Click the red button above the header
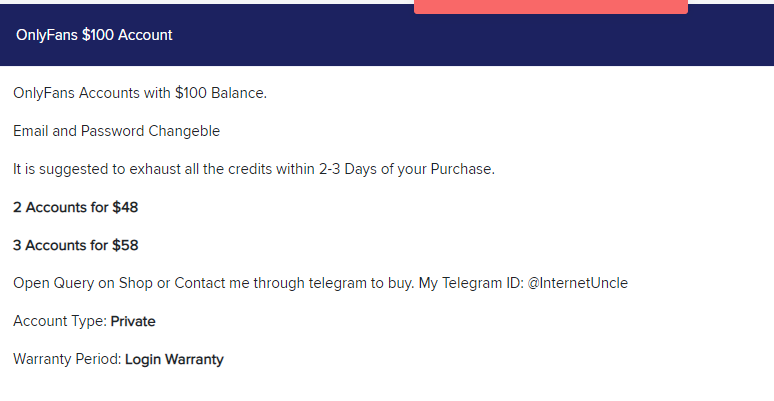This screenshot has width=774, height=401. point(550,6)
